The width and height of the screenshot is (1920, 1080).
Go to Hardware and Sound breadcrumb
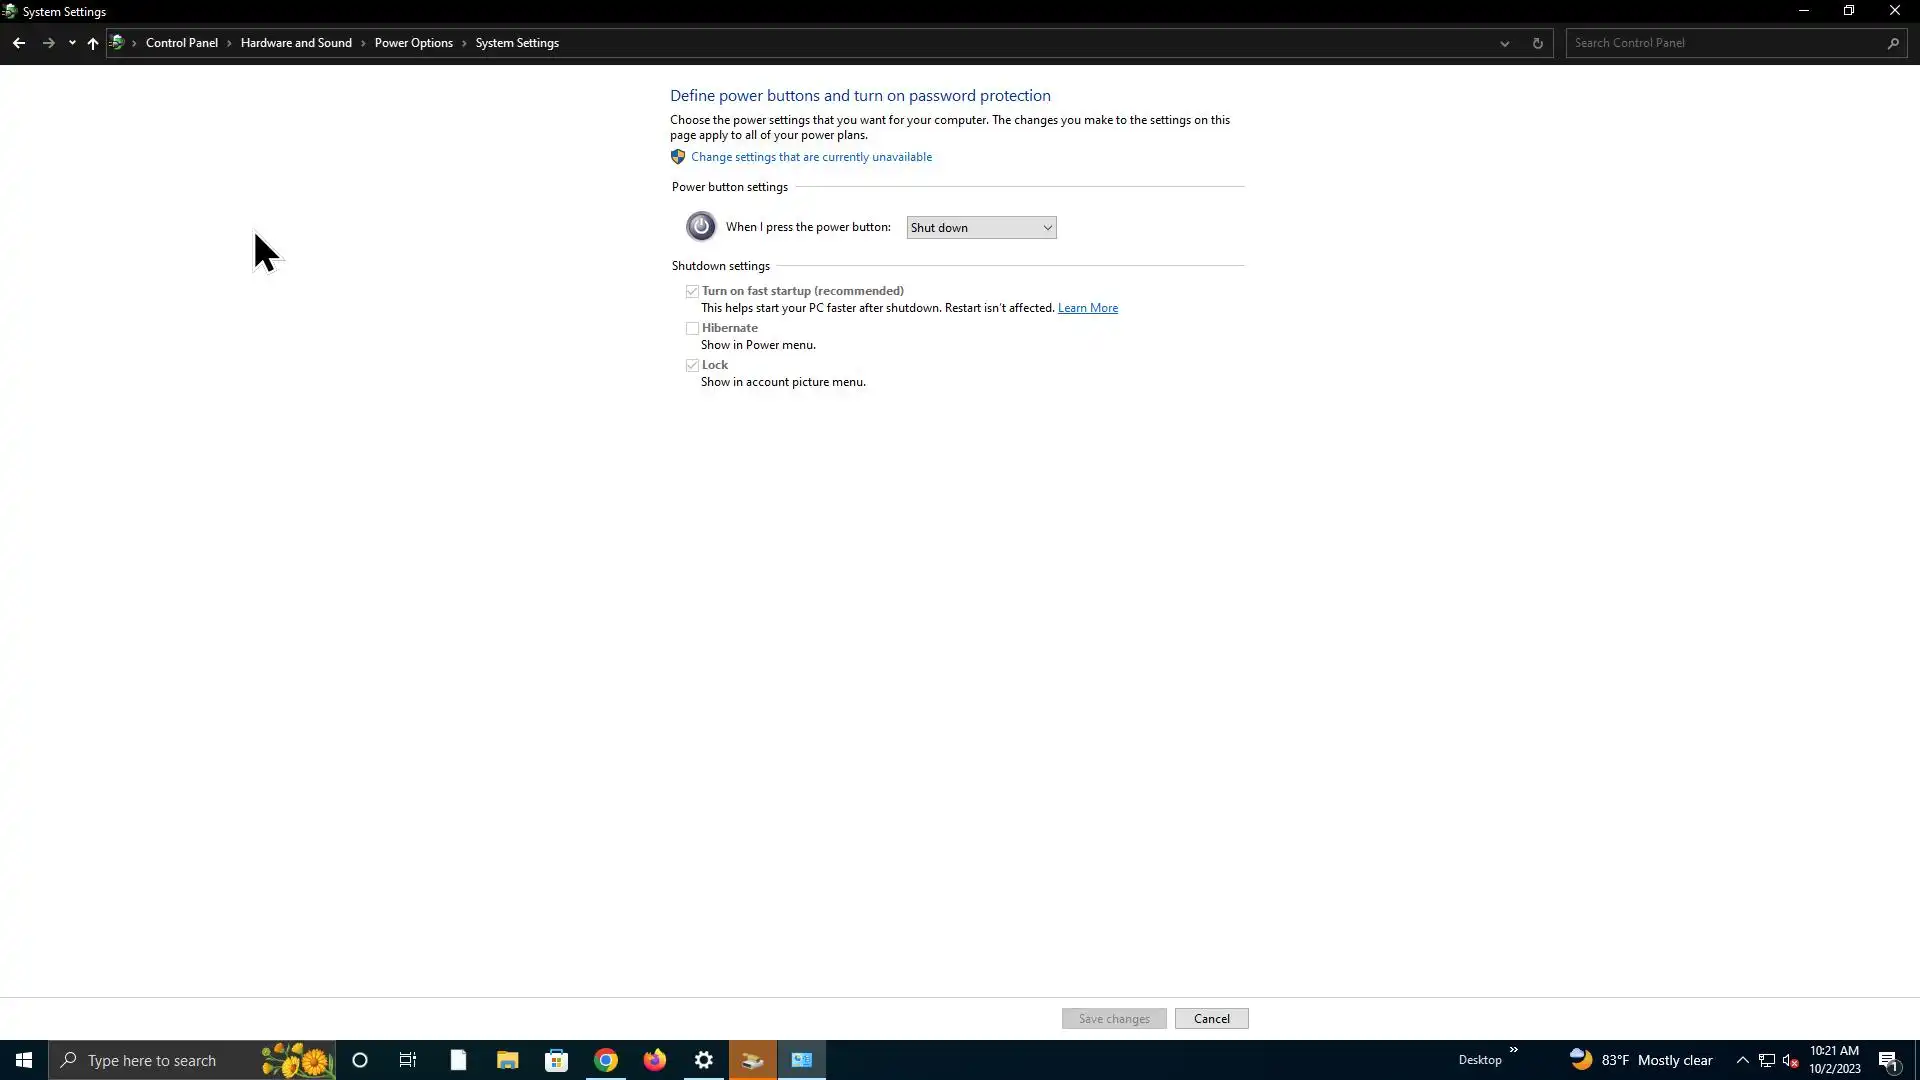tap(296, 43)
